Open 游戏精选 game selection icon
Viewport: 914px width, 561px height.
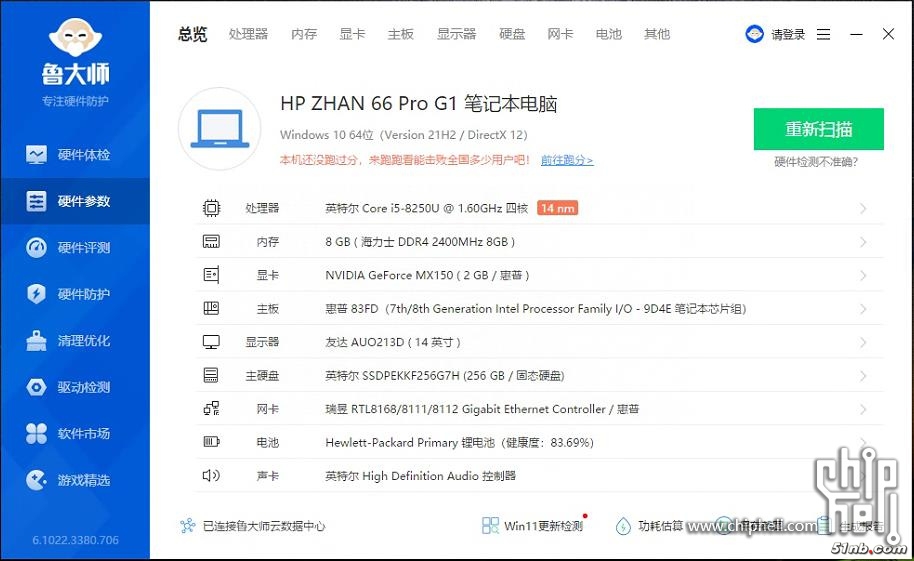[37, 480]
